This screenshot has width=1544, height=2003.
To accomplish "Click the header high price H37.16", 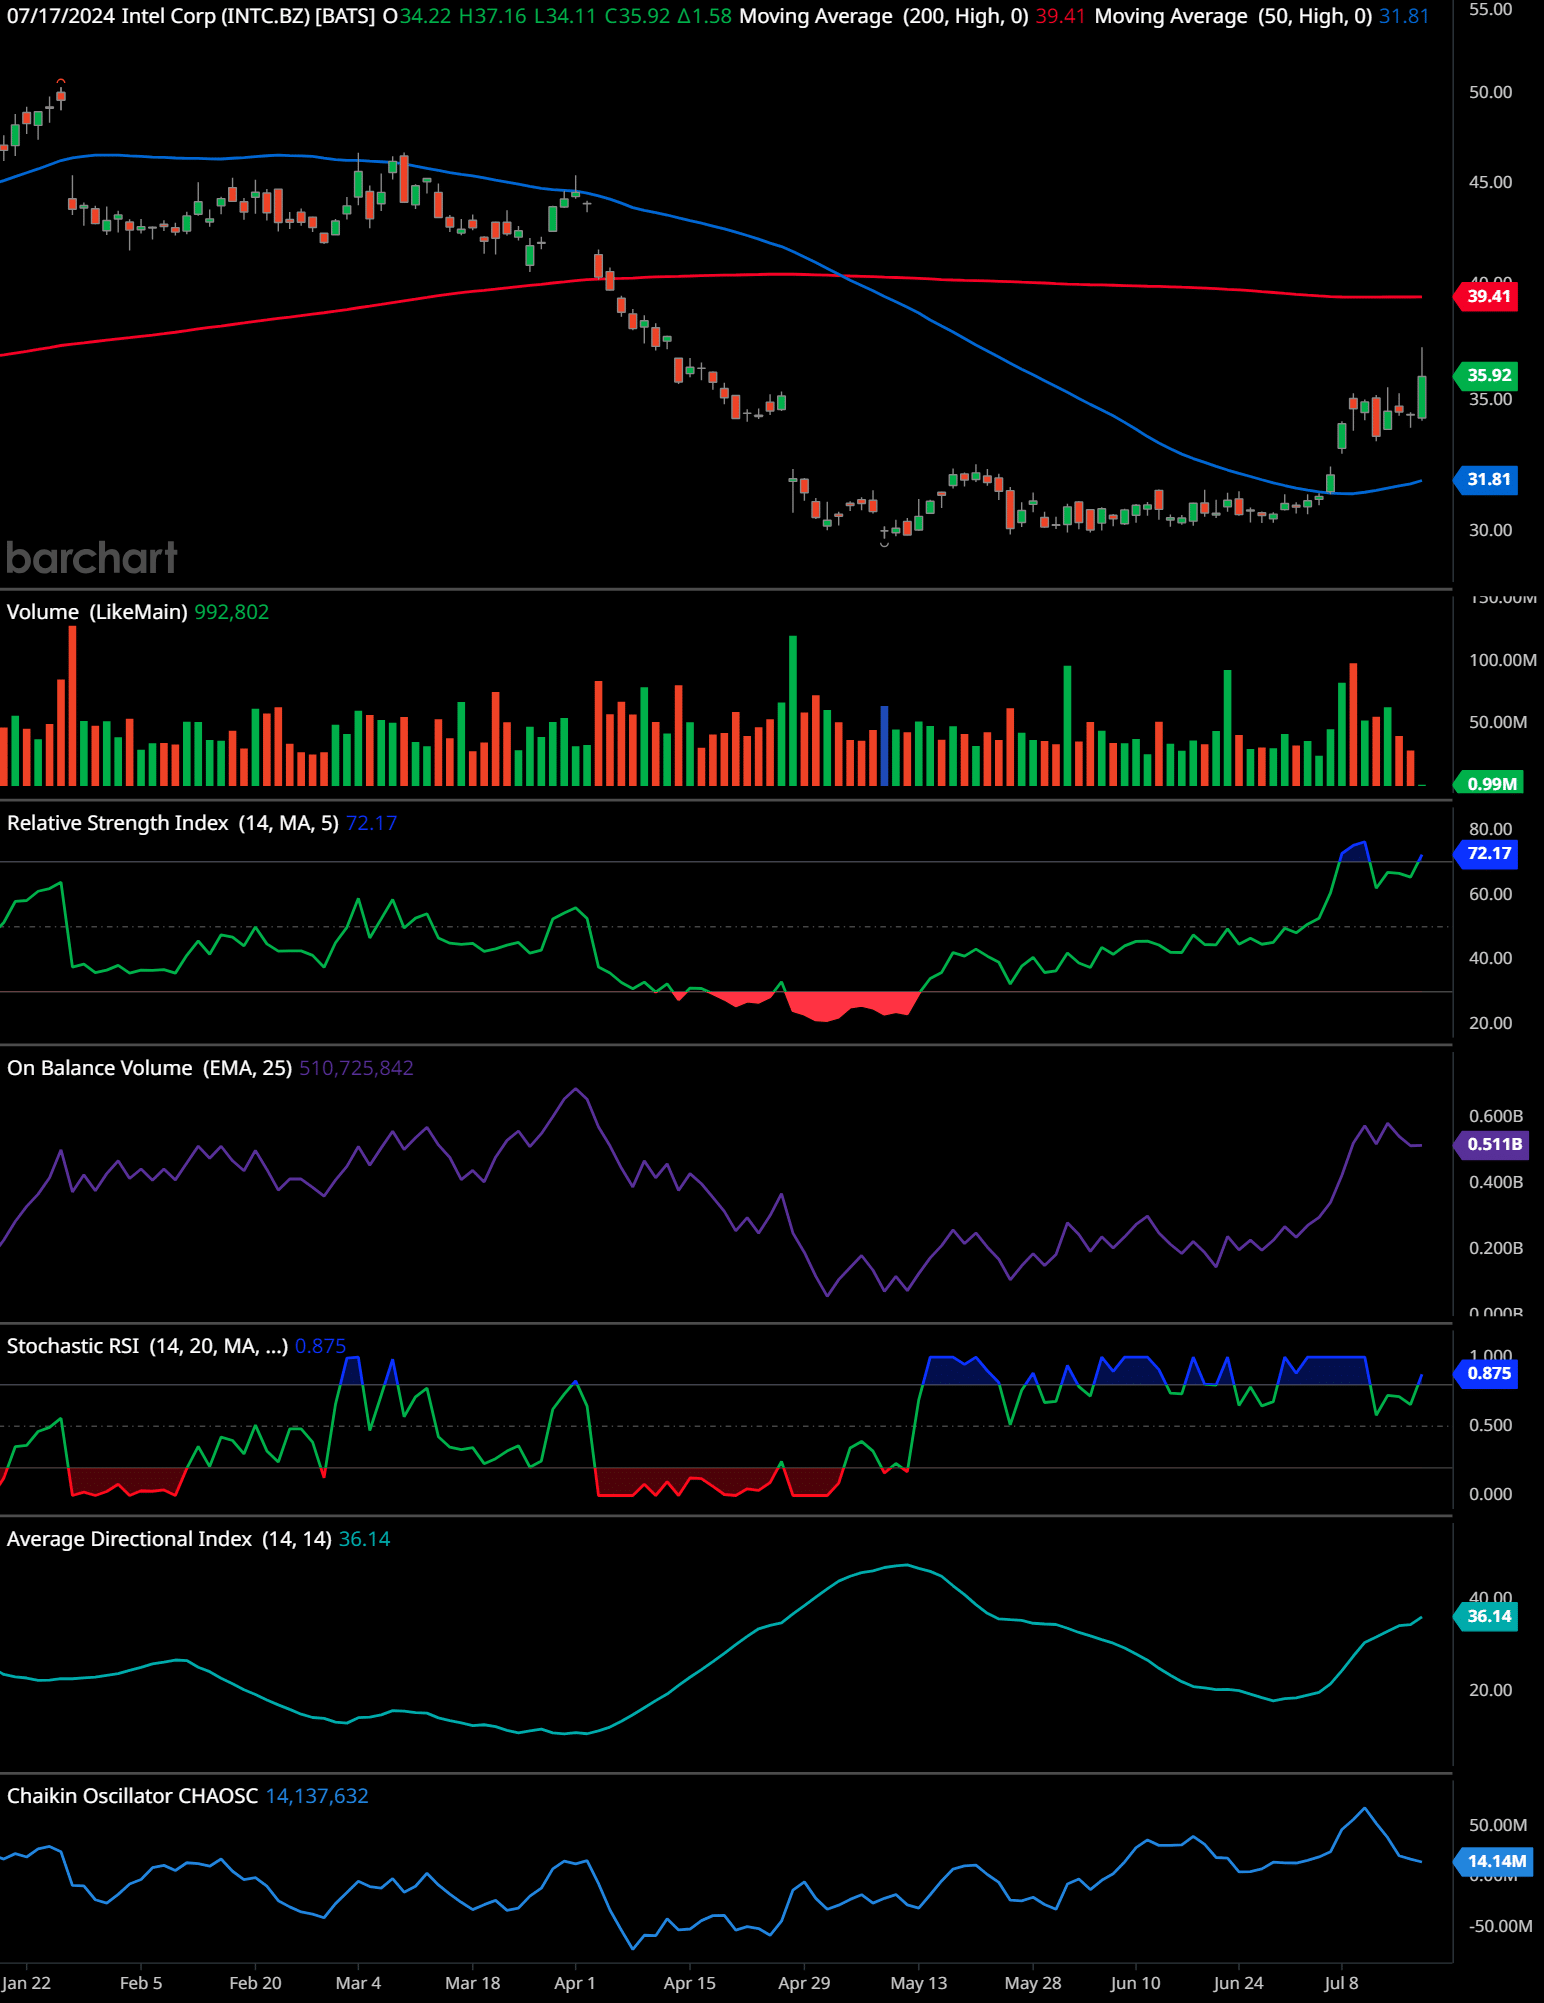I will (492, 16).
